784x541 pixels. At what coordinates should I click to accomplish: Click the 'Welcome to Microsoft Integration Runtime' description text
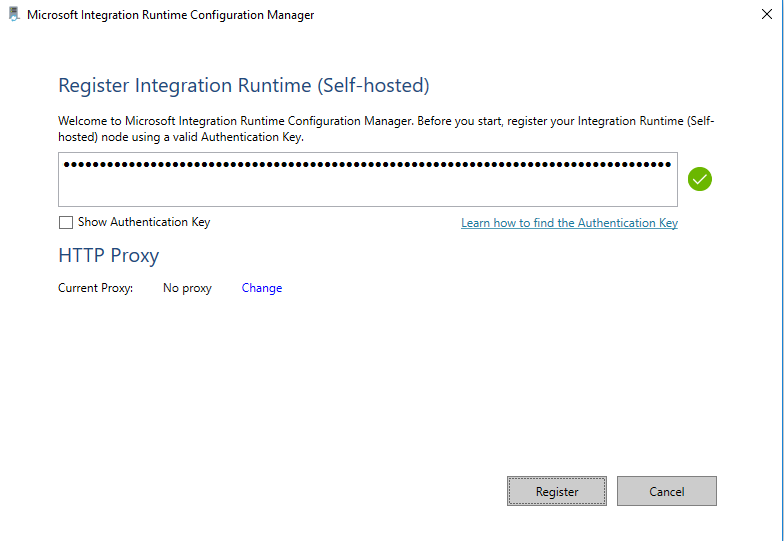386,129
